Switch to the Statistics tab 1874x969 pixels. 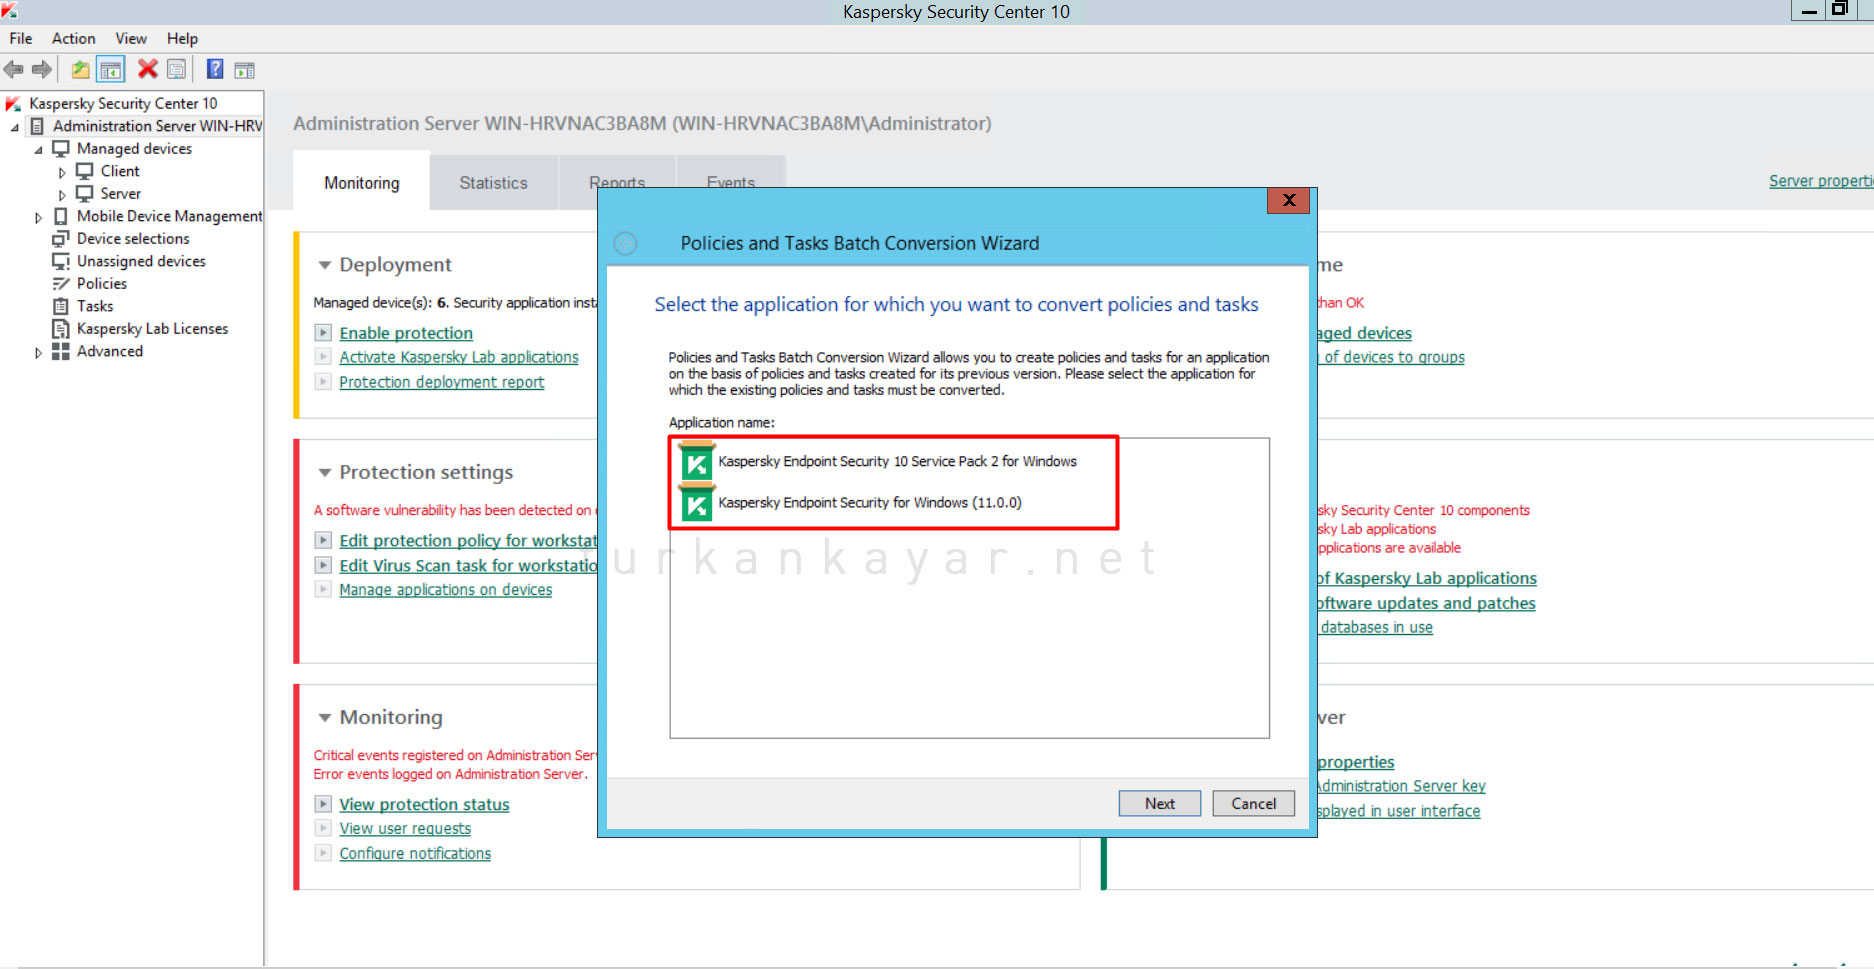tap(493, 183)
